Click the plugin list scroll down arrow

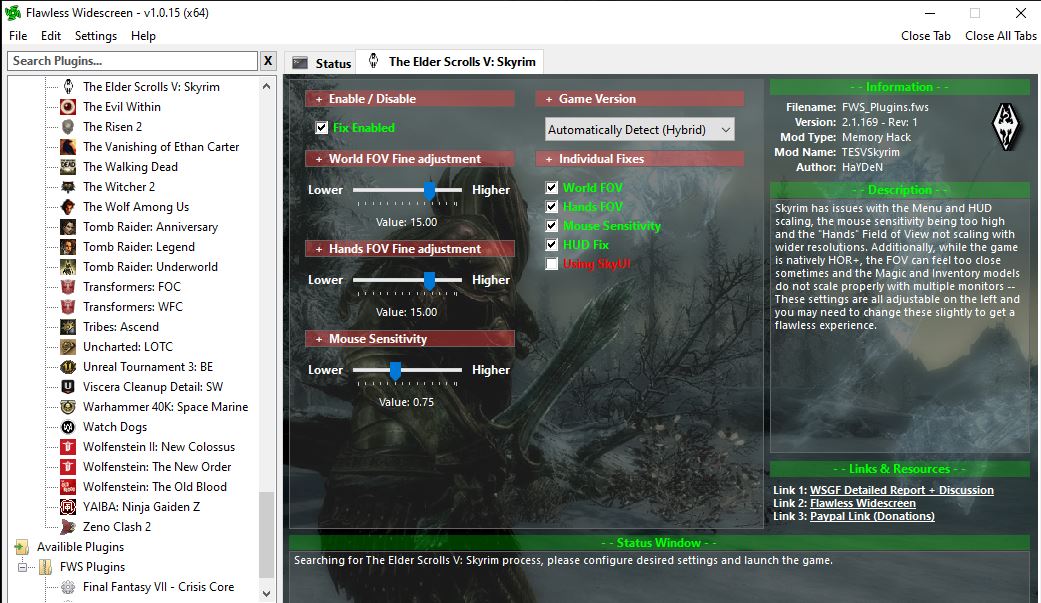click(266, 593)
